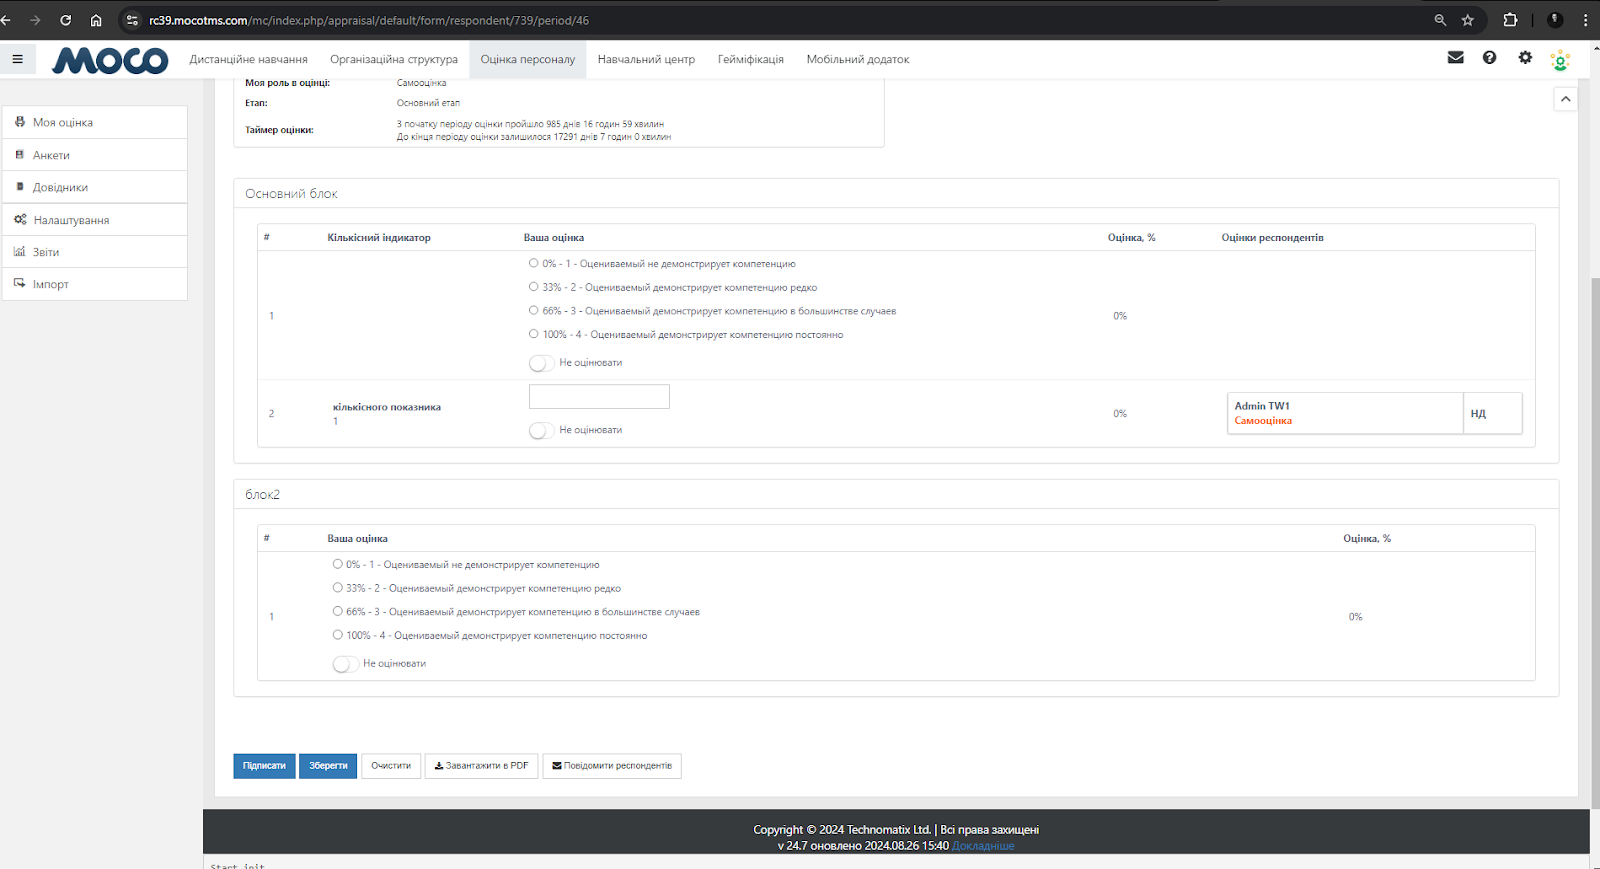Select 66% option in Основний блок row 1

[x=534, y=311]
